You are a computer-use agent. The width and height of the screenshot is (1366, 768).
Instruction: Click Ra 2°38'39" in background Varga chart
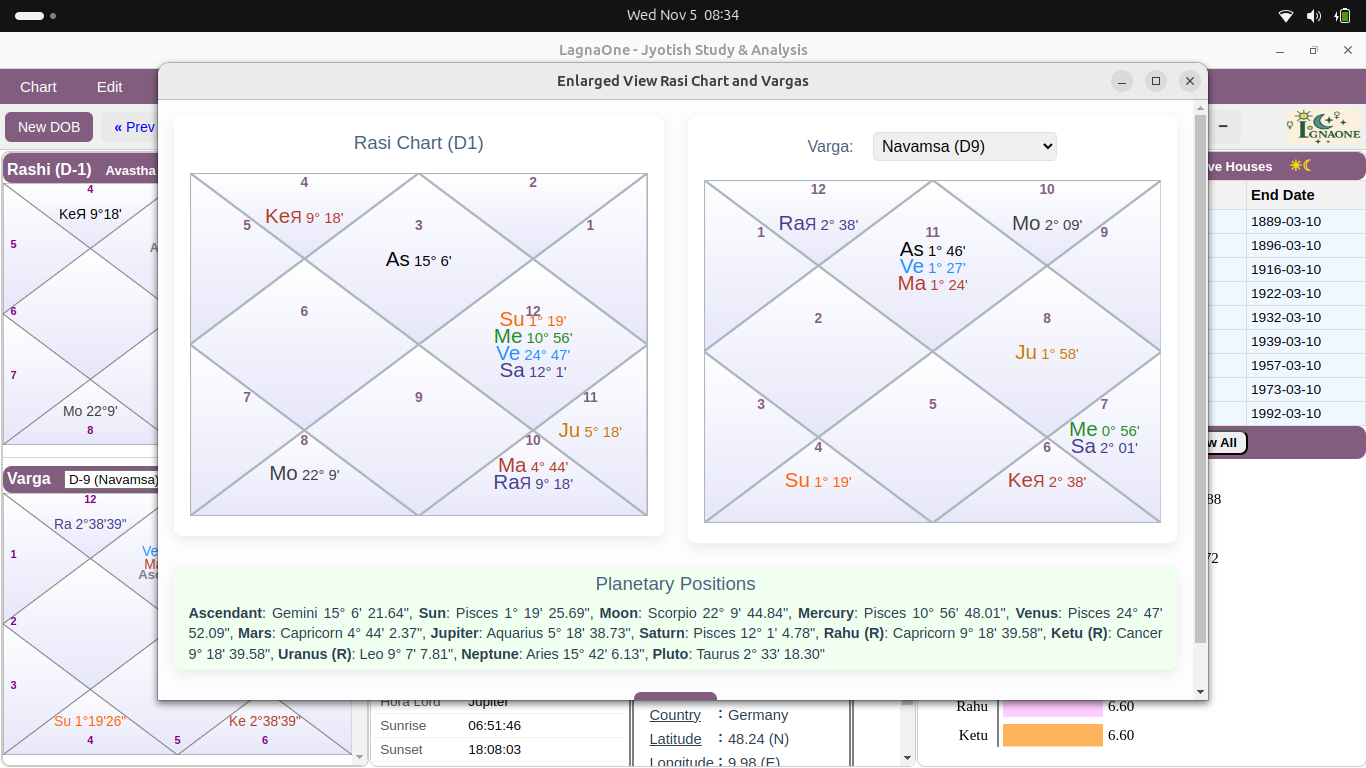90,523
